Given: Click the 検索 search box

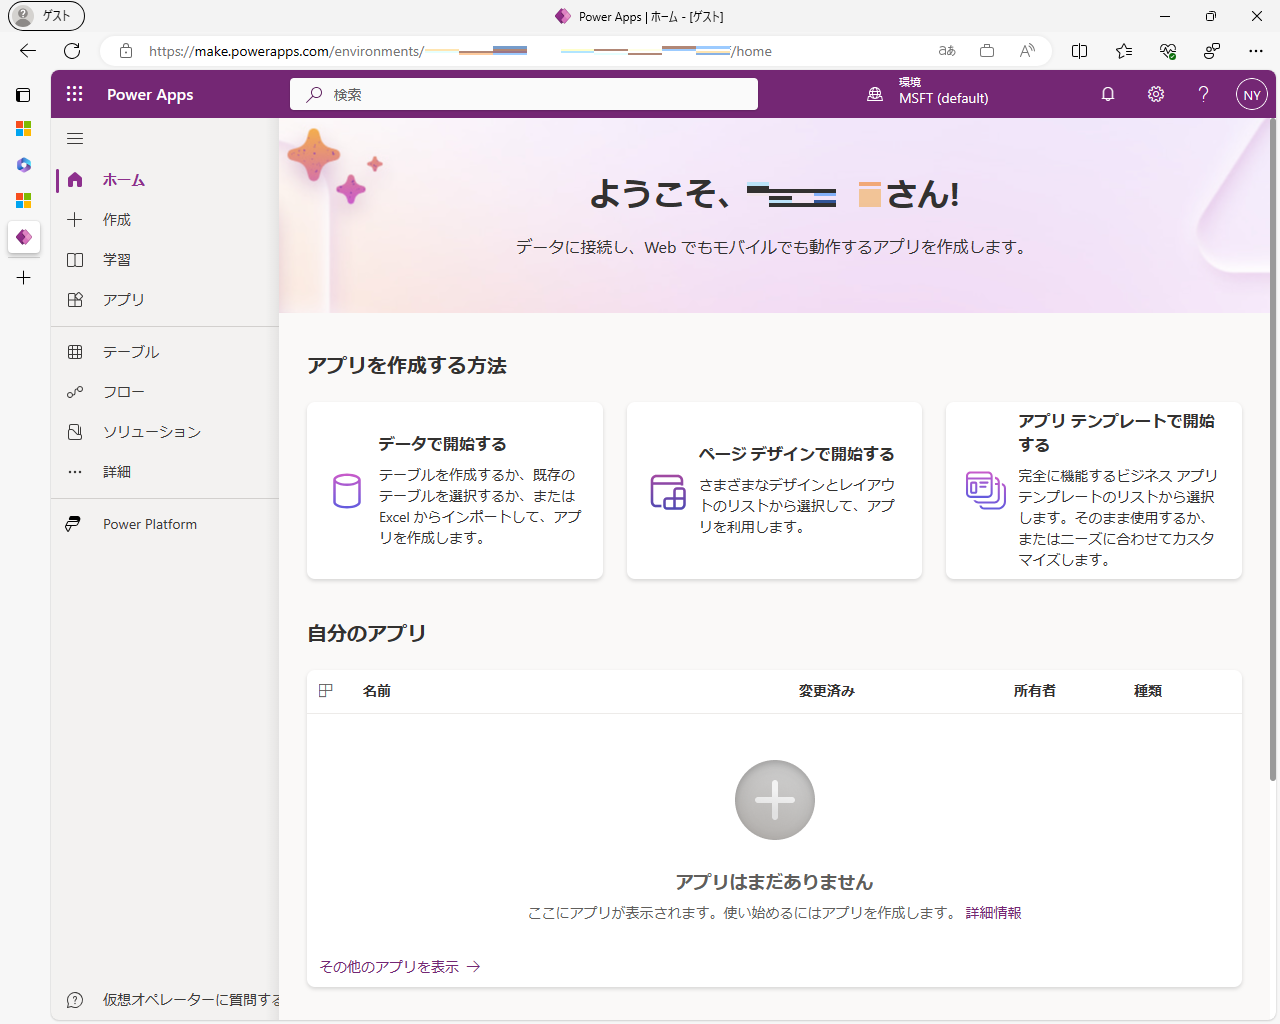Looking at the screenshot, I should coord(524,94).
